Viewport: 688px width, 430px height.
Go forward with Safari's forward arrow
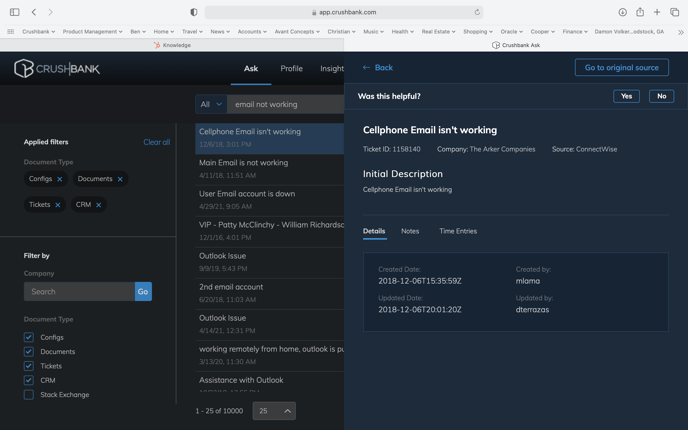[50, 12]
